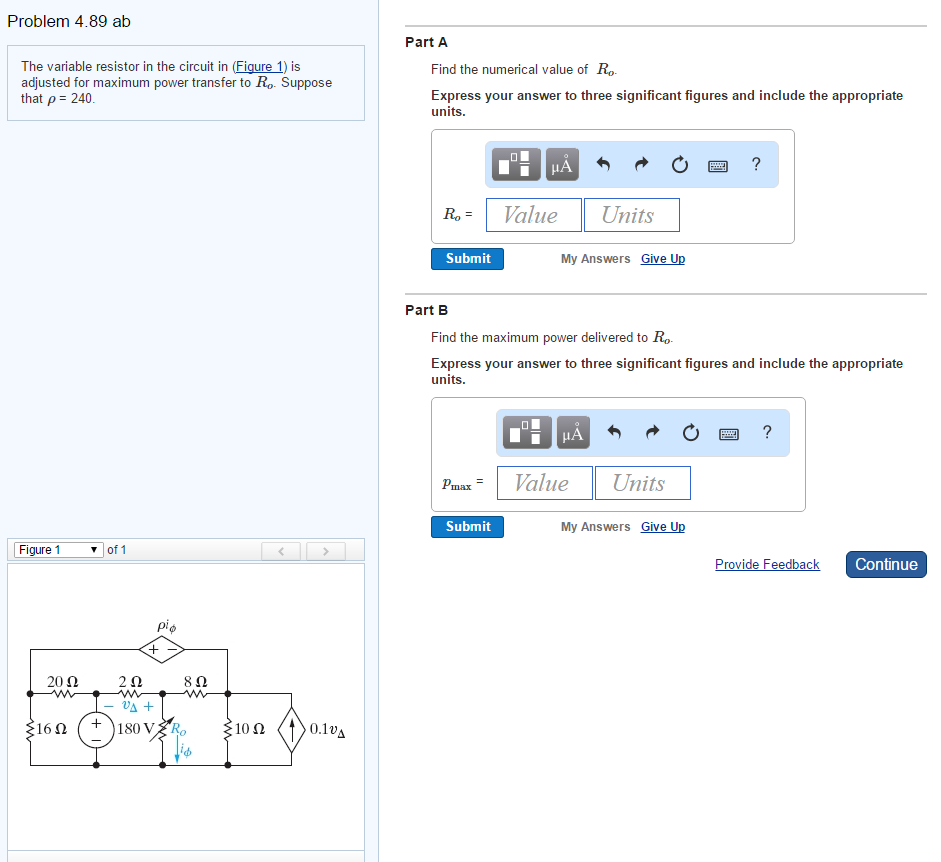Undo the last entry in Part A
This screenshot has height=862, width=941.
(x=603, y=164)
